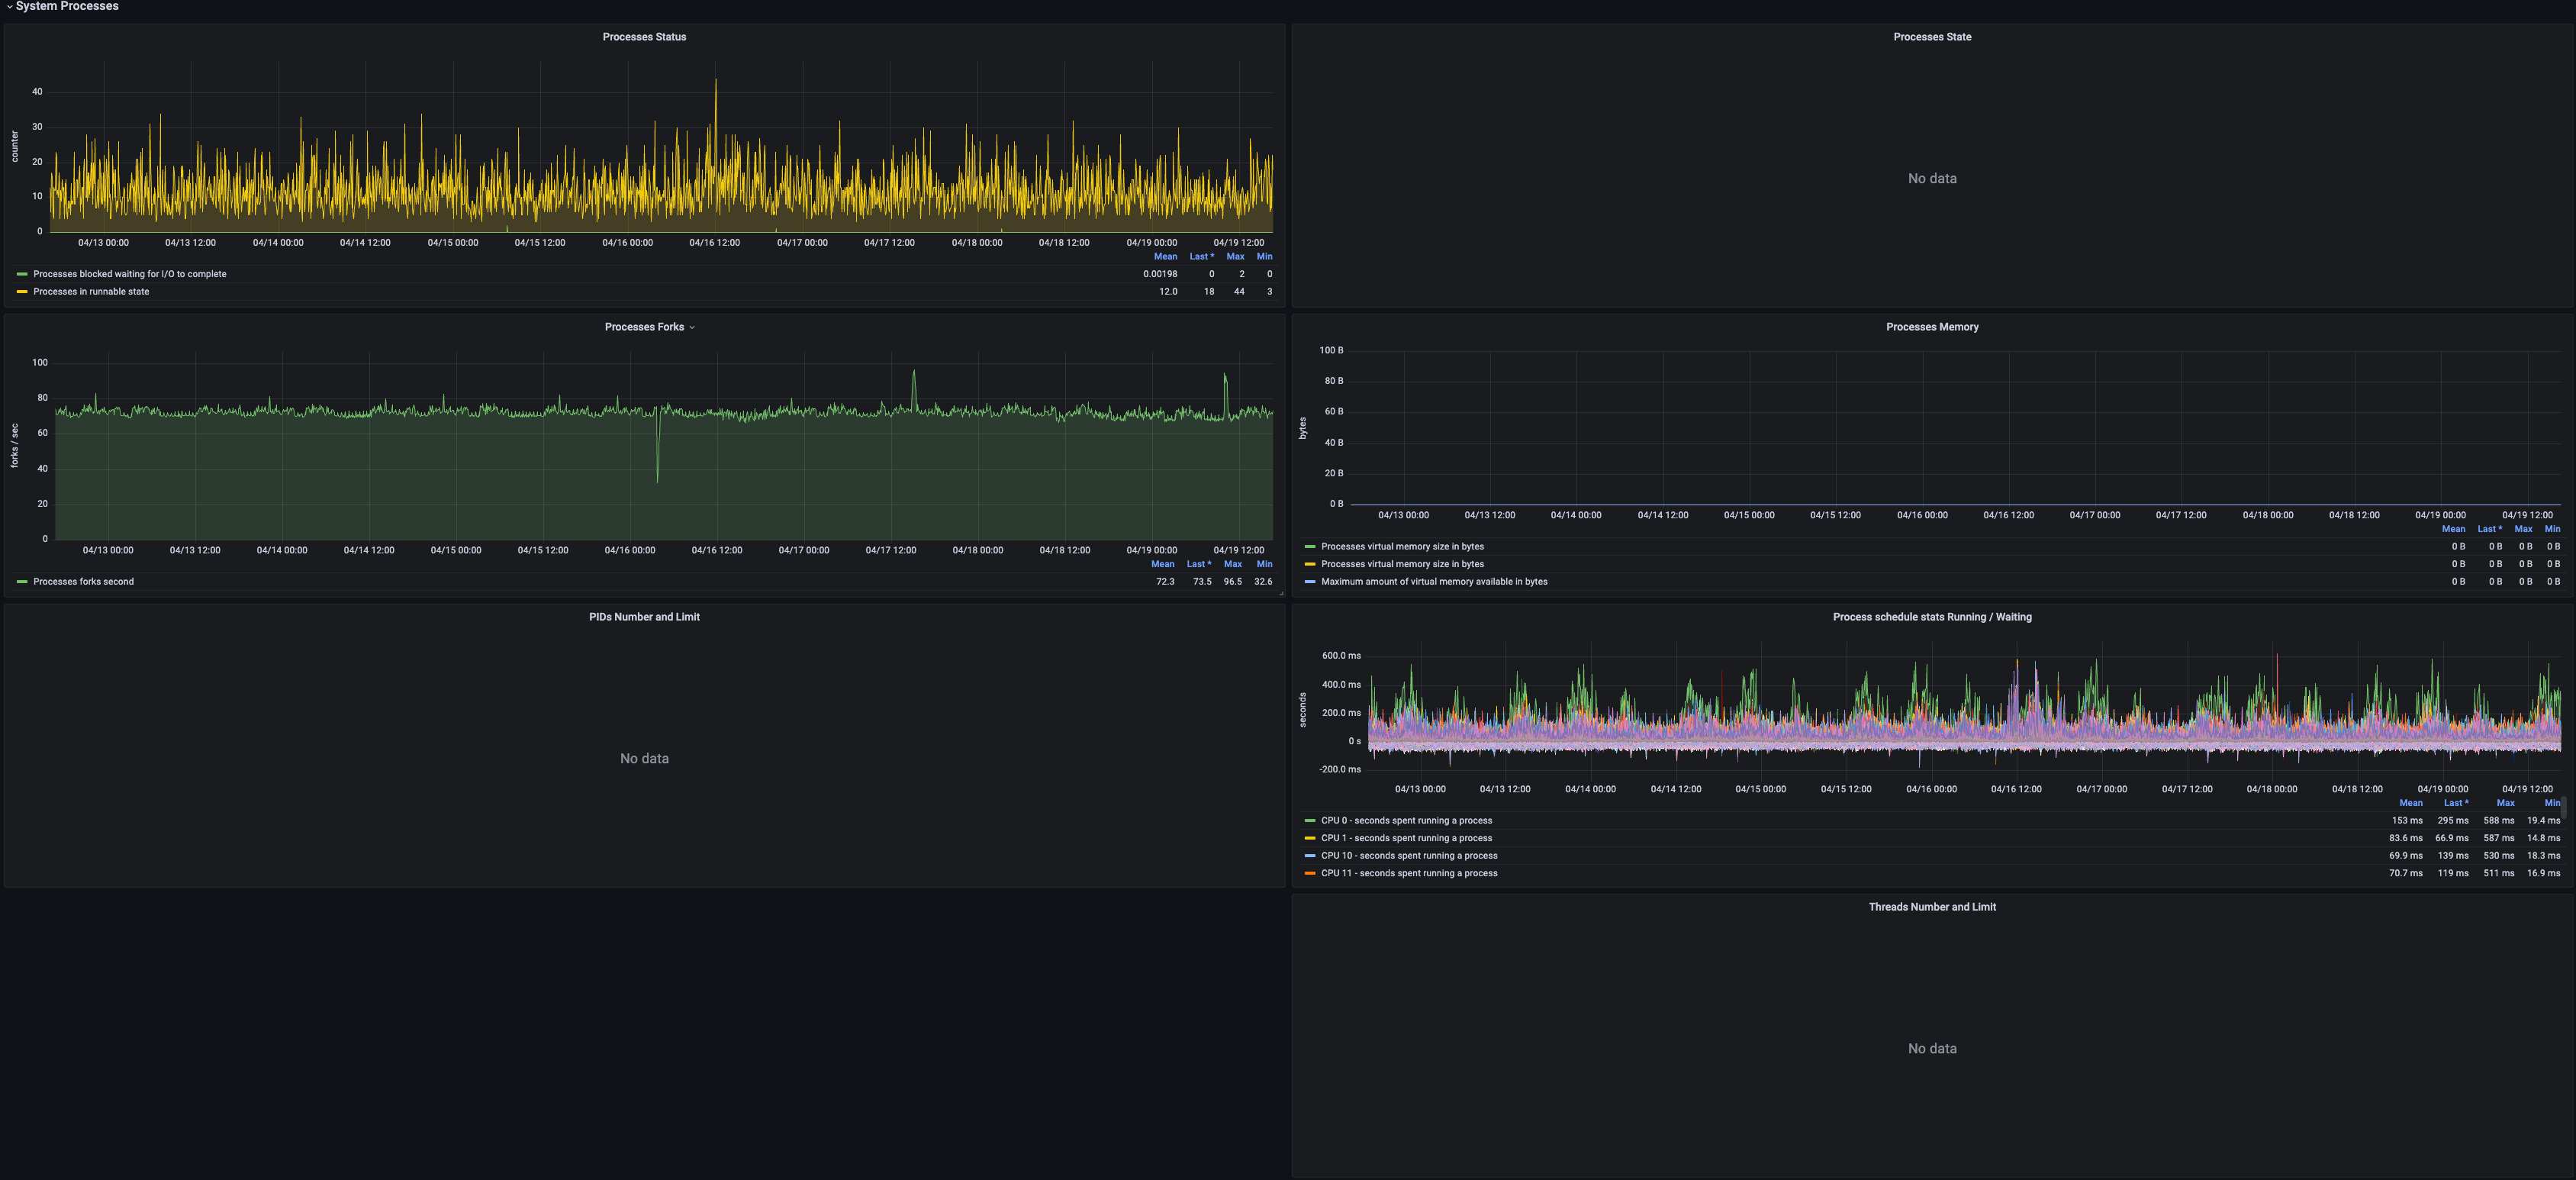Click green swatch for Processes forks second

(x=22, y=582)
